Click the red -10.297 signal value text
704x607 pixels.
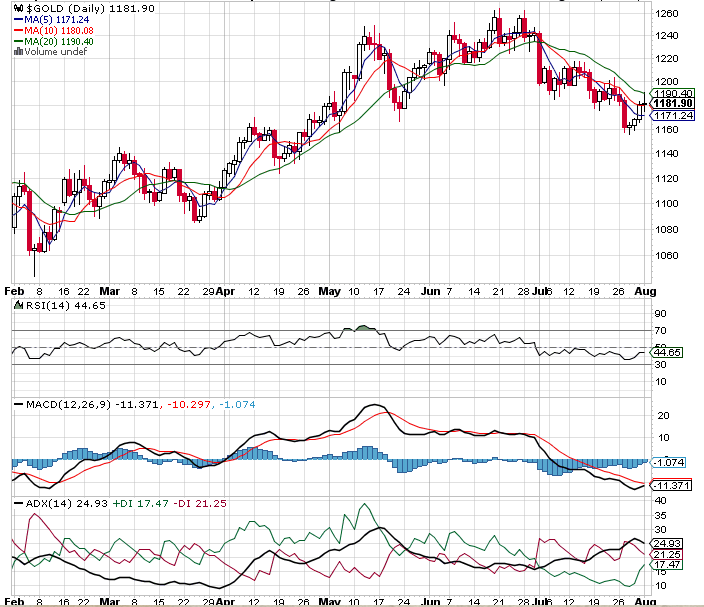(x=189, y=405)
